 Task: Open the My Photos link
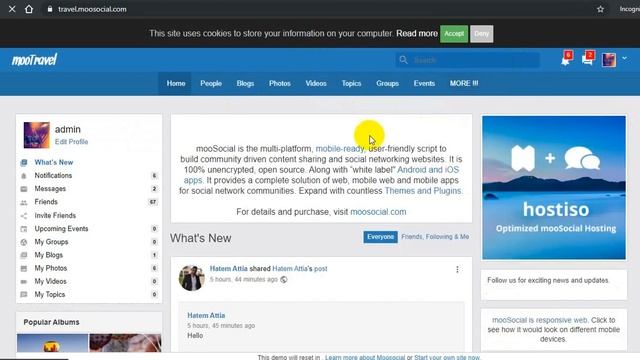point(51,268)
